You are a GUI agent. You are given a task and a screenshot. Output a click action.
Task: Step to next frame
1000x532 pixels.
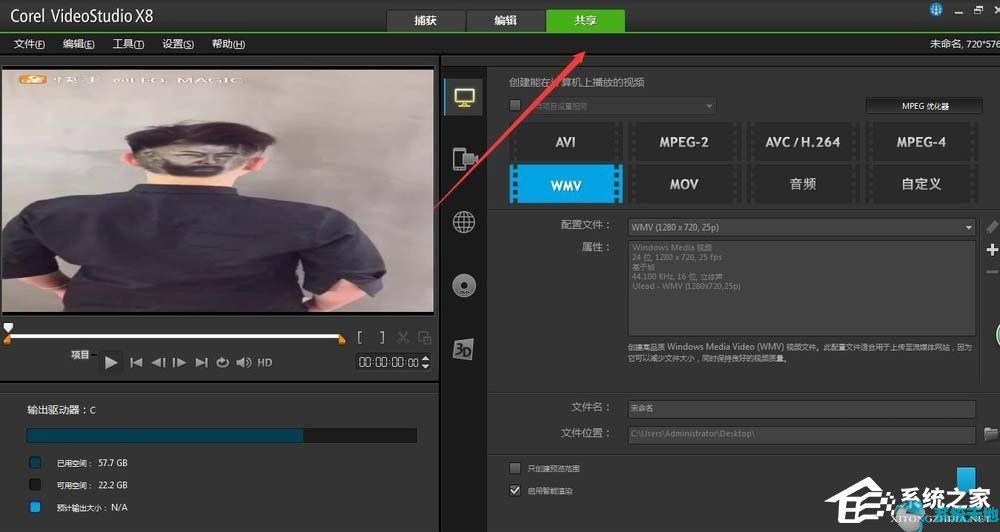coord(179,362)
